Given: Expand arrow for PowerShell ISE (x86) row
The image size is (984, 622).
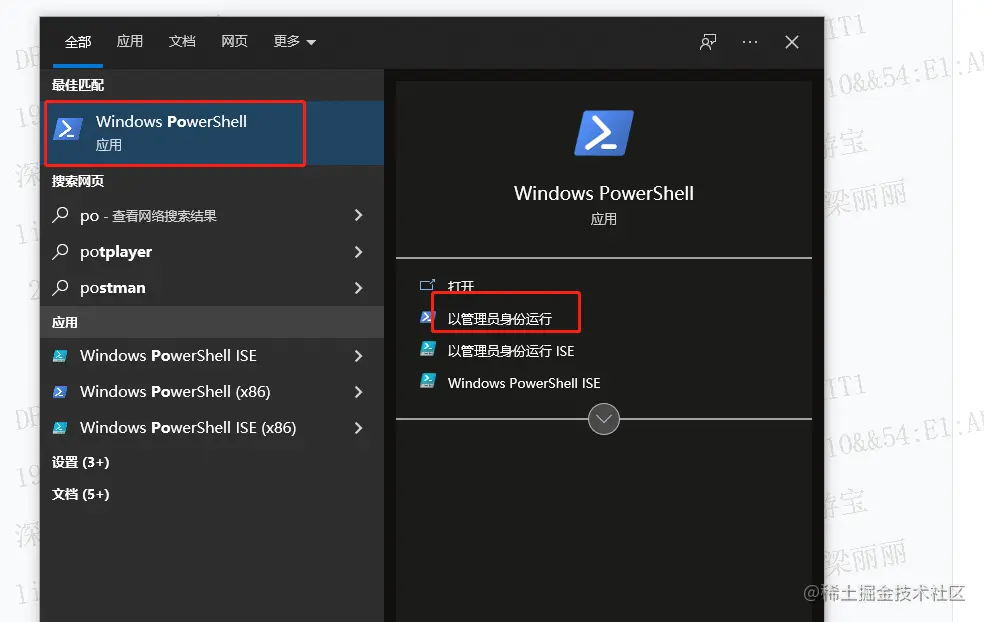Looking at the screenshot, I should point(358,427).
